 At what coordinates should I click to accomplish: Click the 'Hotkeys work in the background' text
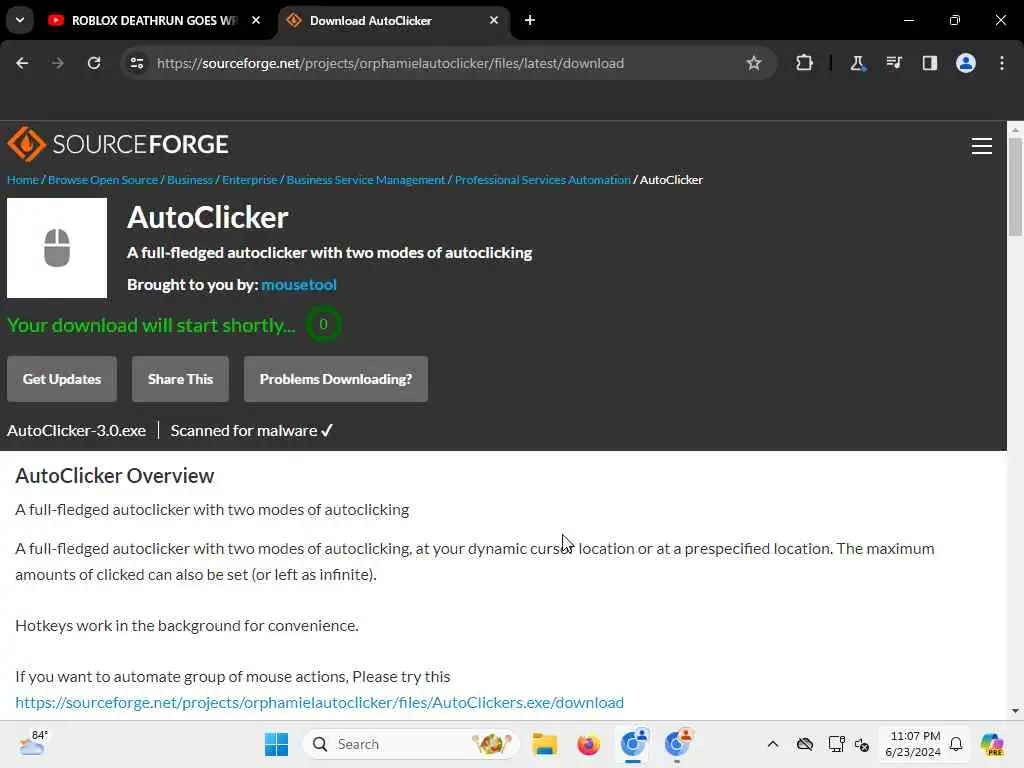click(187, 626)
